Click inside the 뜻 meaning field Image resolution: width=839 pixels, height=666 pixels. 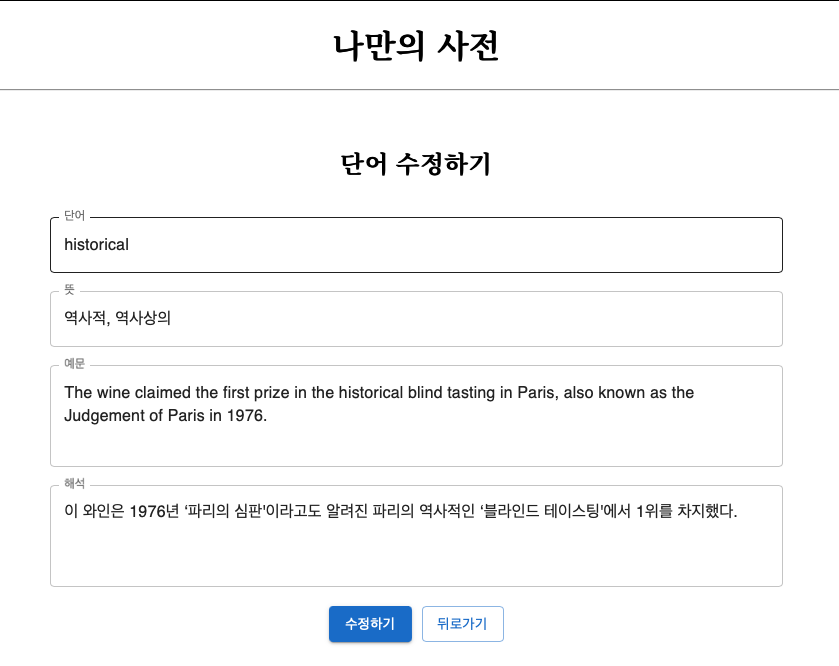(x=400, y=318)
